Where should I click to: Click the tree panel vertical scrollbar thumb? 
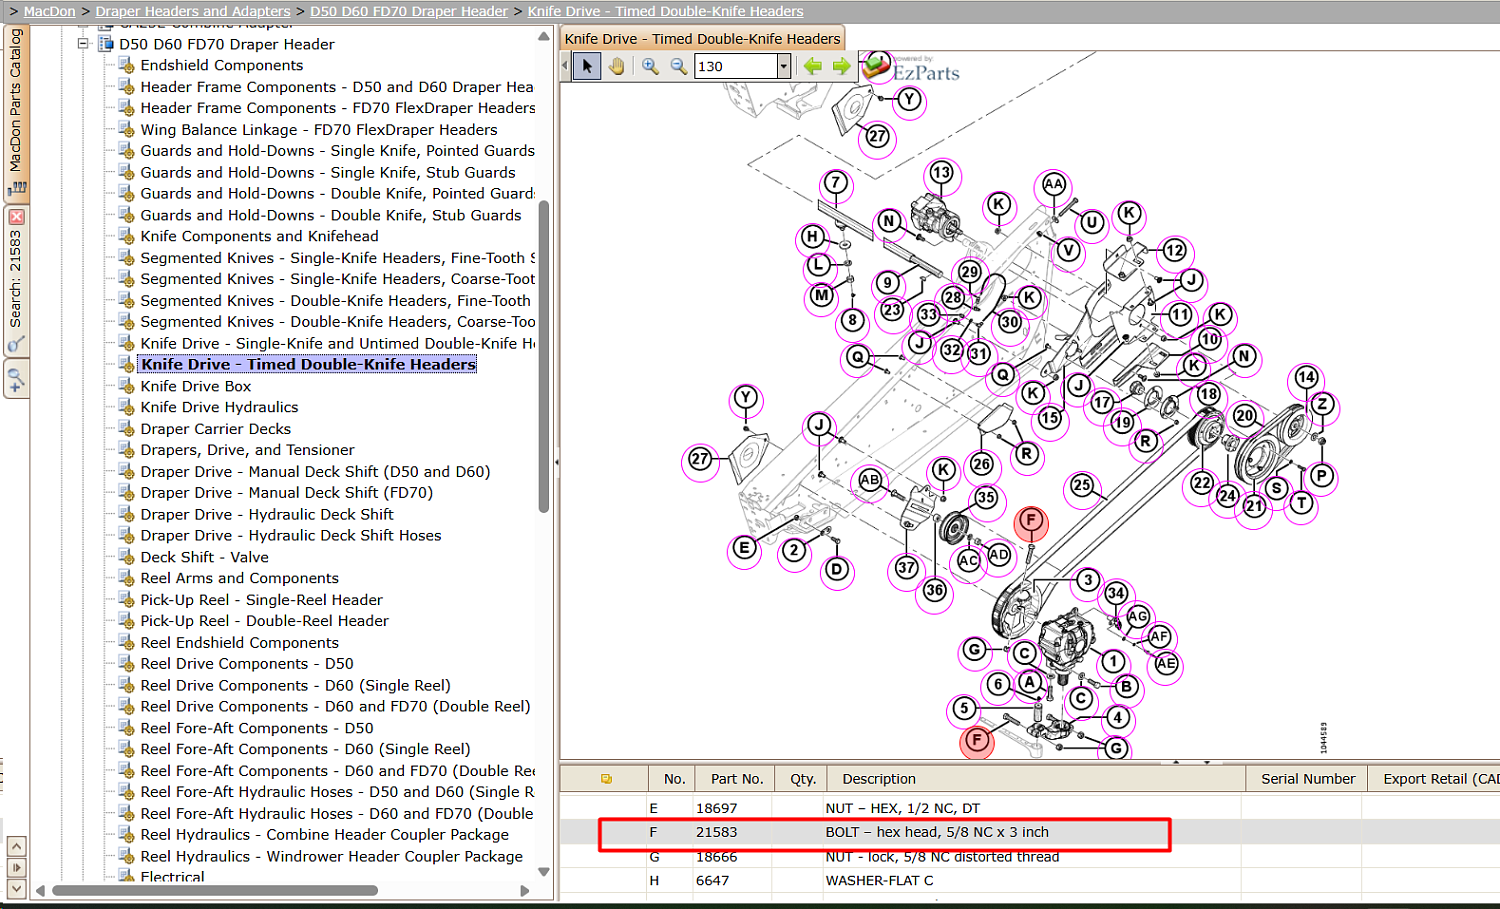click(x=544, y=357)
